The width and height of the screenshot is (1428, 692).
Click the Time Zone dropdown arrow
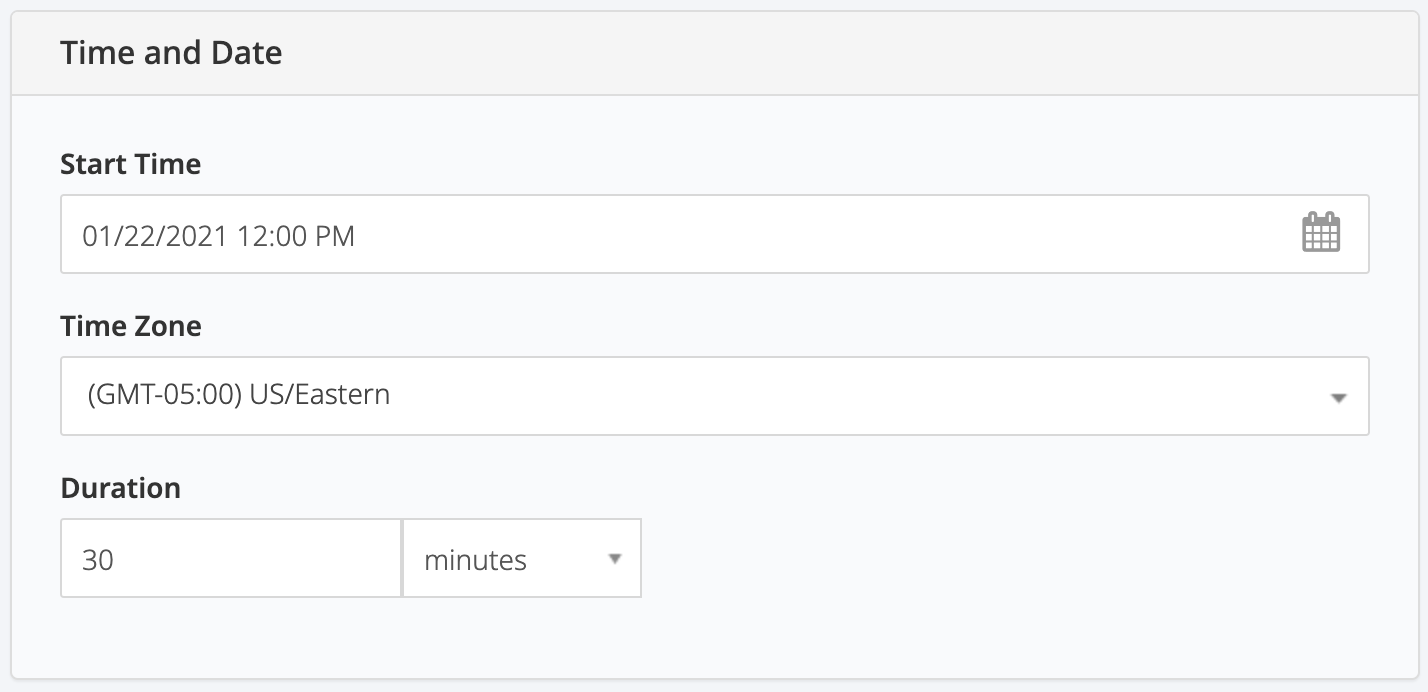[1339, 398]
